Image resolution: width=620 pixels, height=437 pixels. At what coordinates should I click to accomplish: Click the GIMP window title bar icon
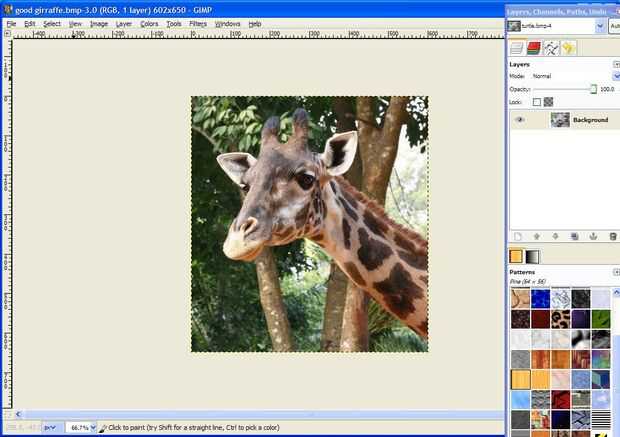click(7, 9)
